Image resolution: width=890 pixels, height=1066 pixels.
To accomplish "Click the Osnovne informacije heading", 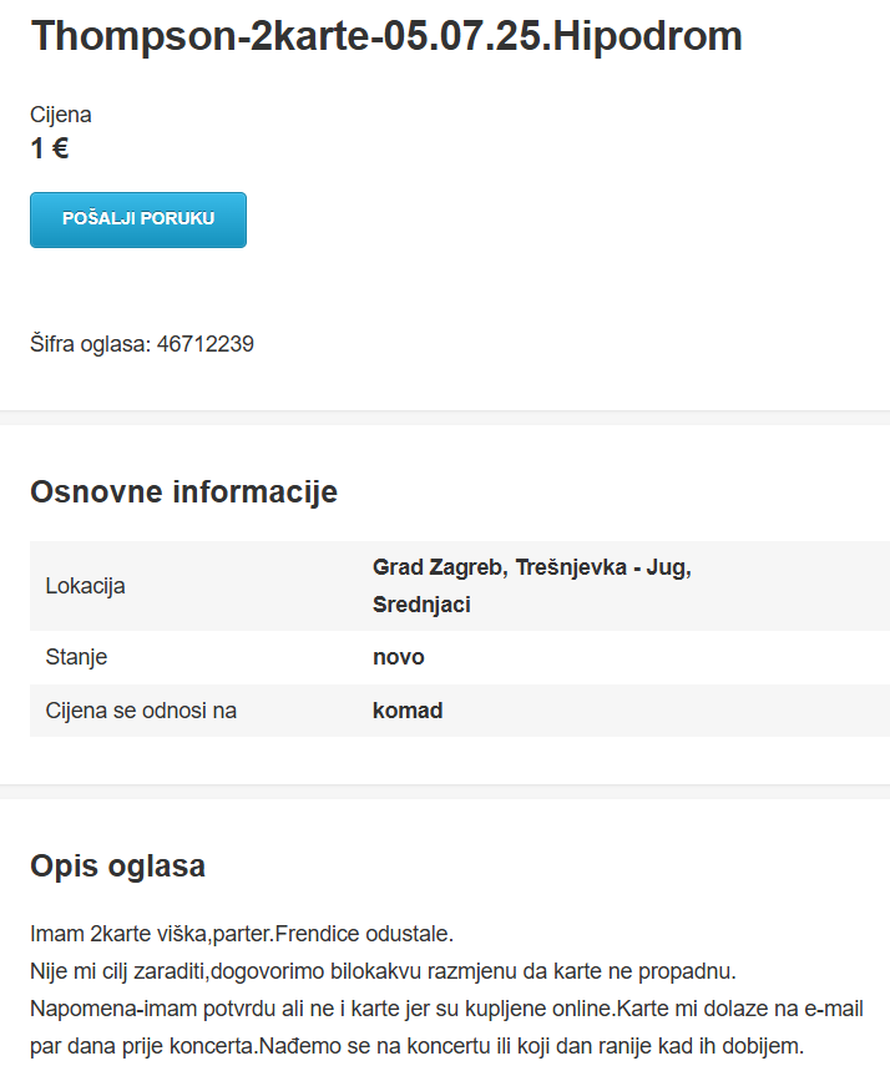I will point(184,492).
